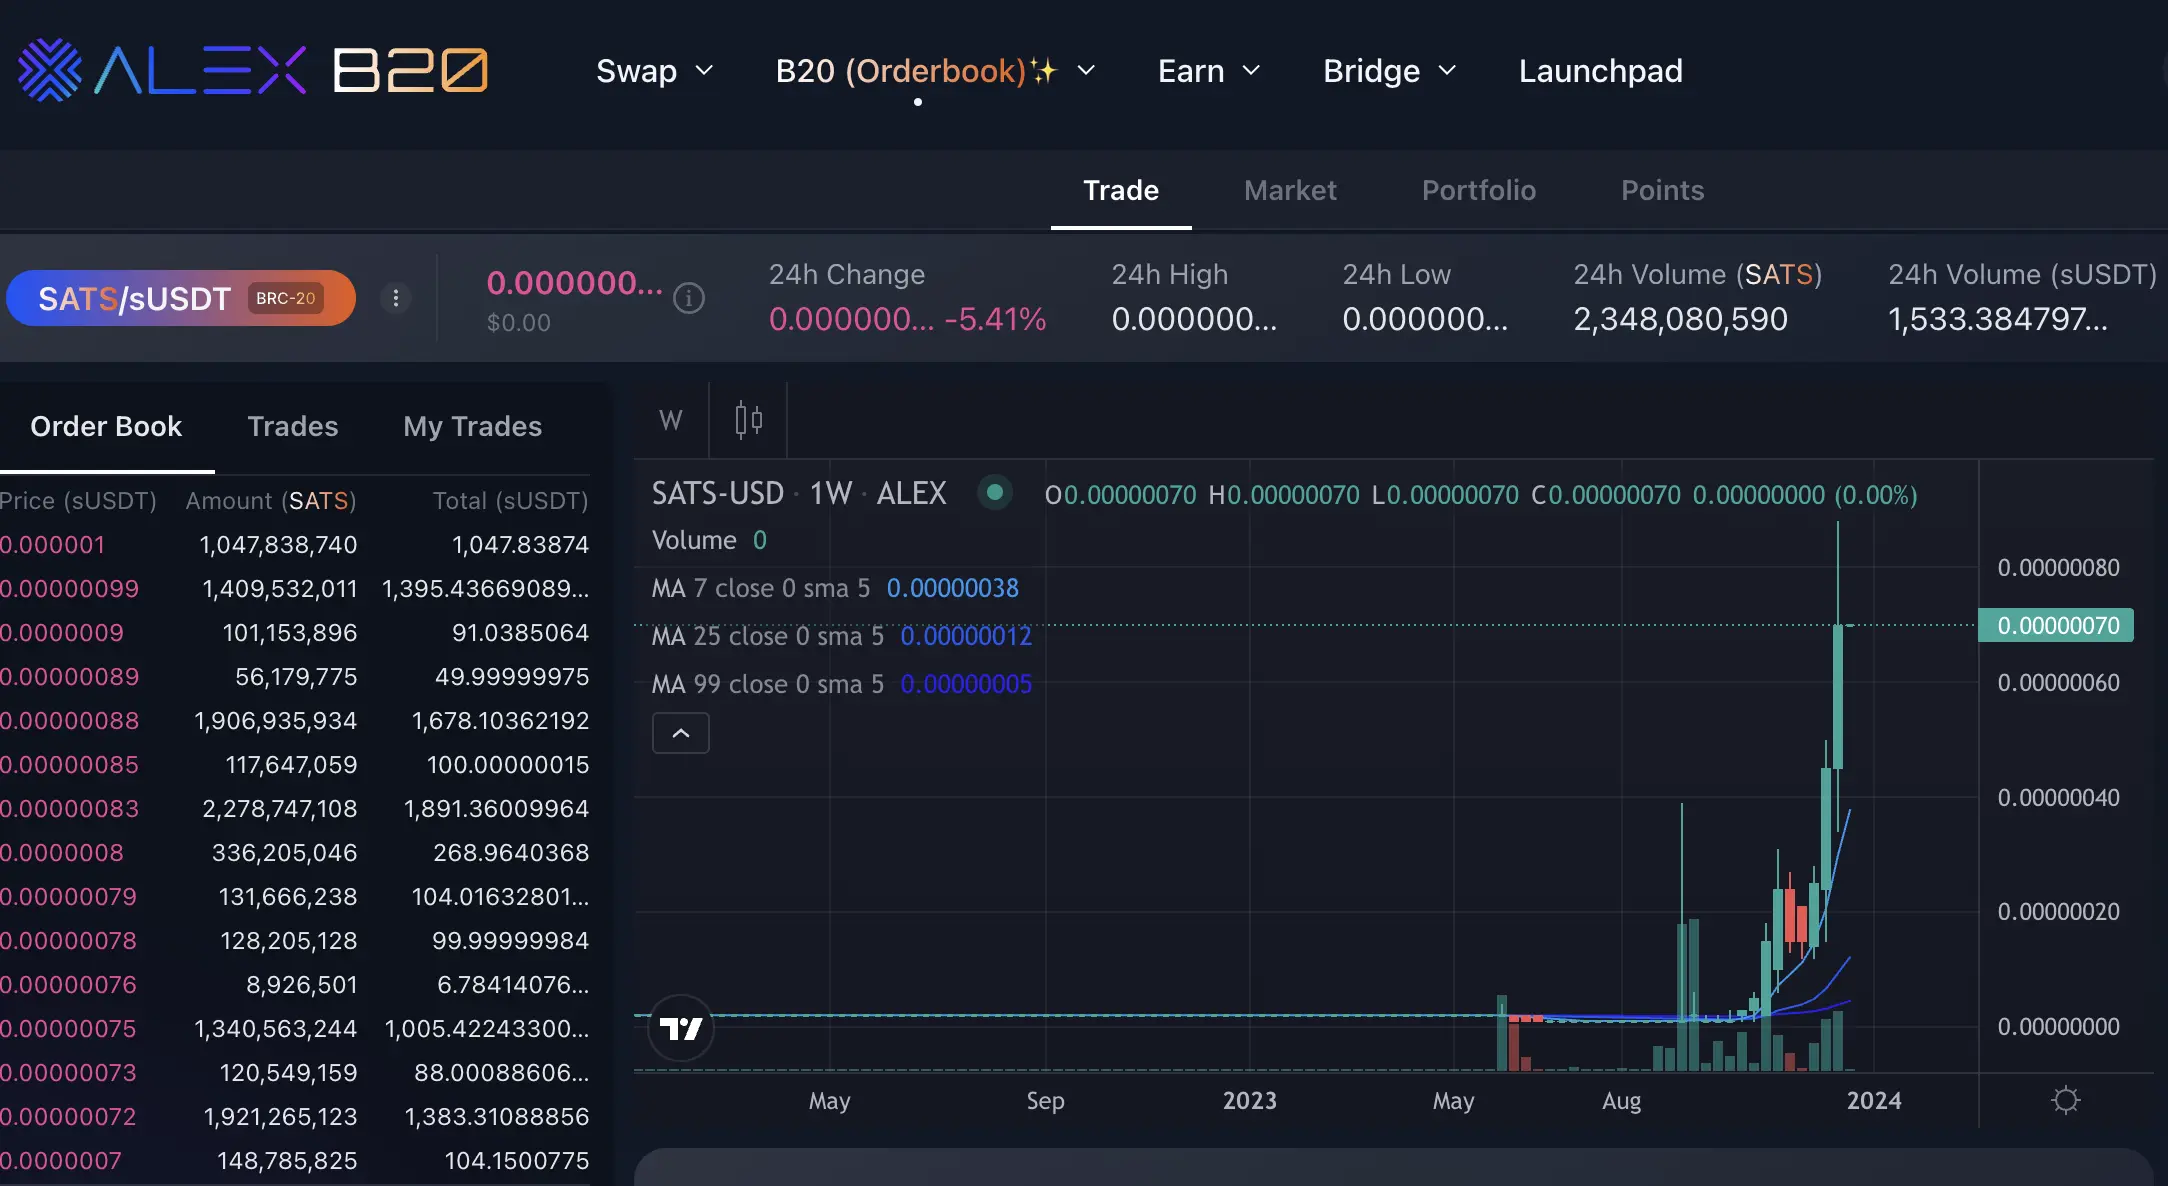Open the candlestick chart style selector
This screenshot has height=1186, width=2168.
coord(748,420)
